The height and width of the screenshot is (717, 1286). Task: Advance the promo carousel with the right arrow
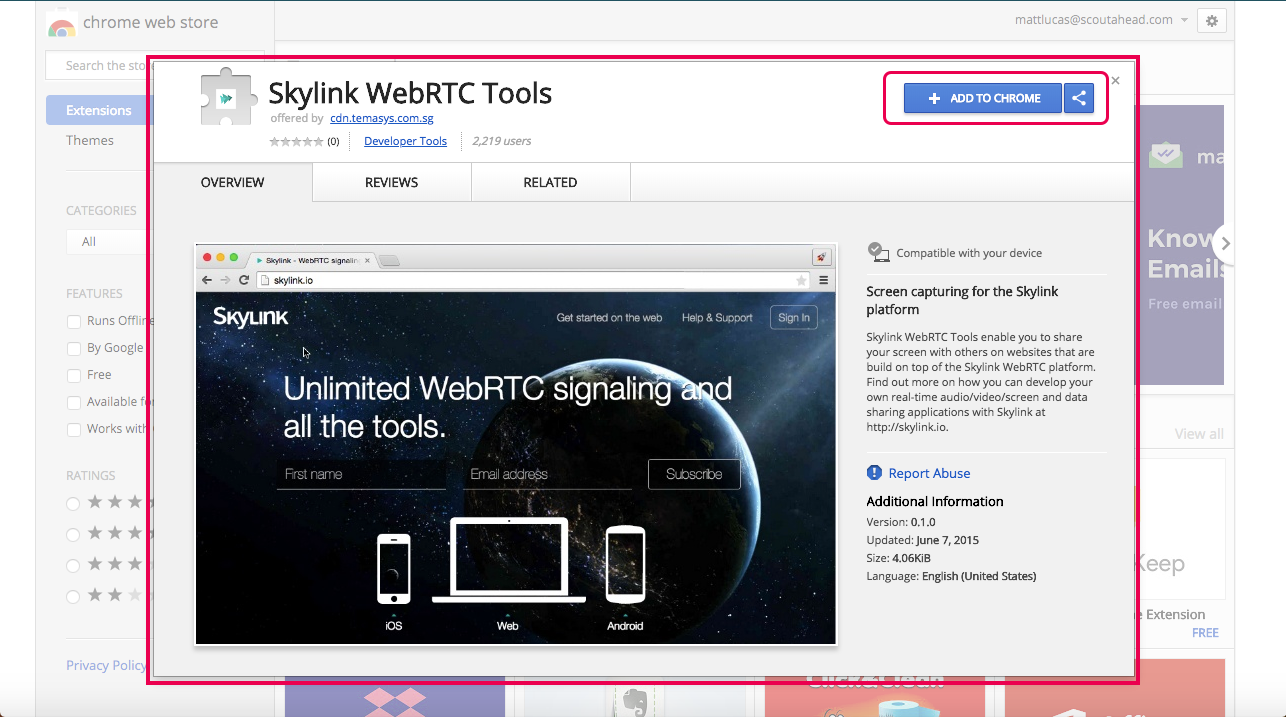pyautogui.click(x=1225, y=243)
